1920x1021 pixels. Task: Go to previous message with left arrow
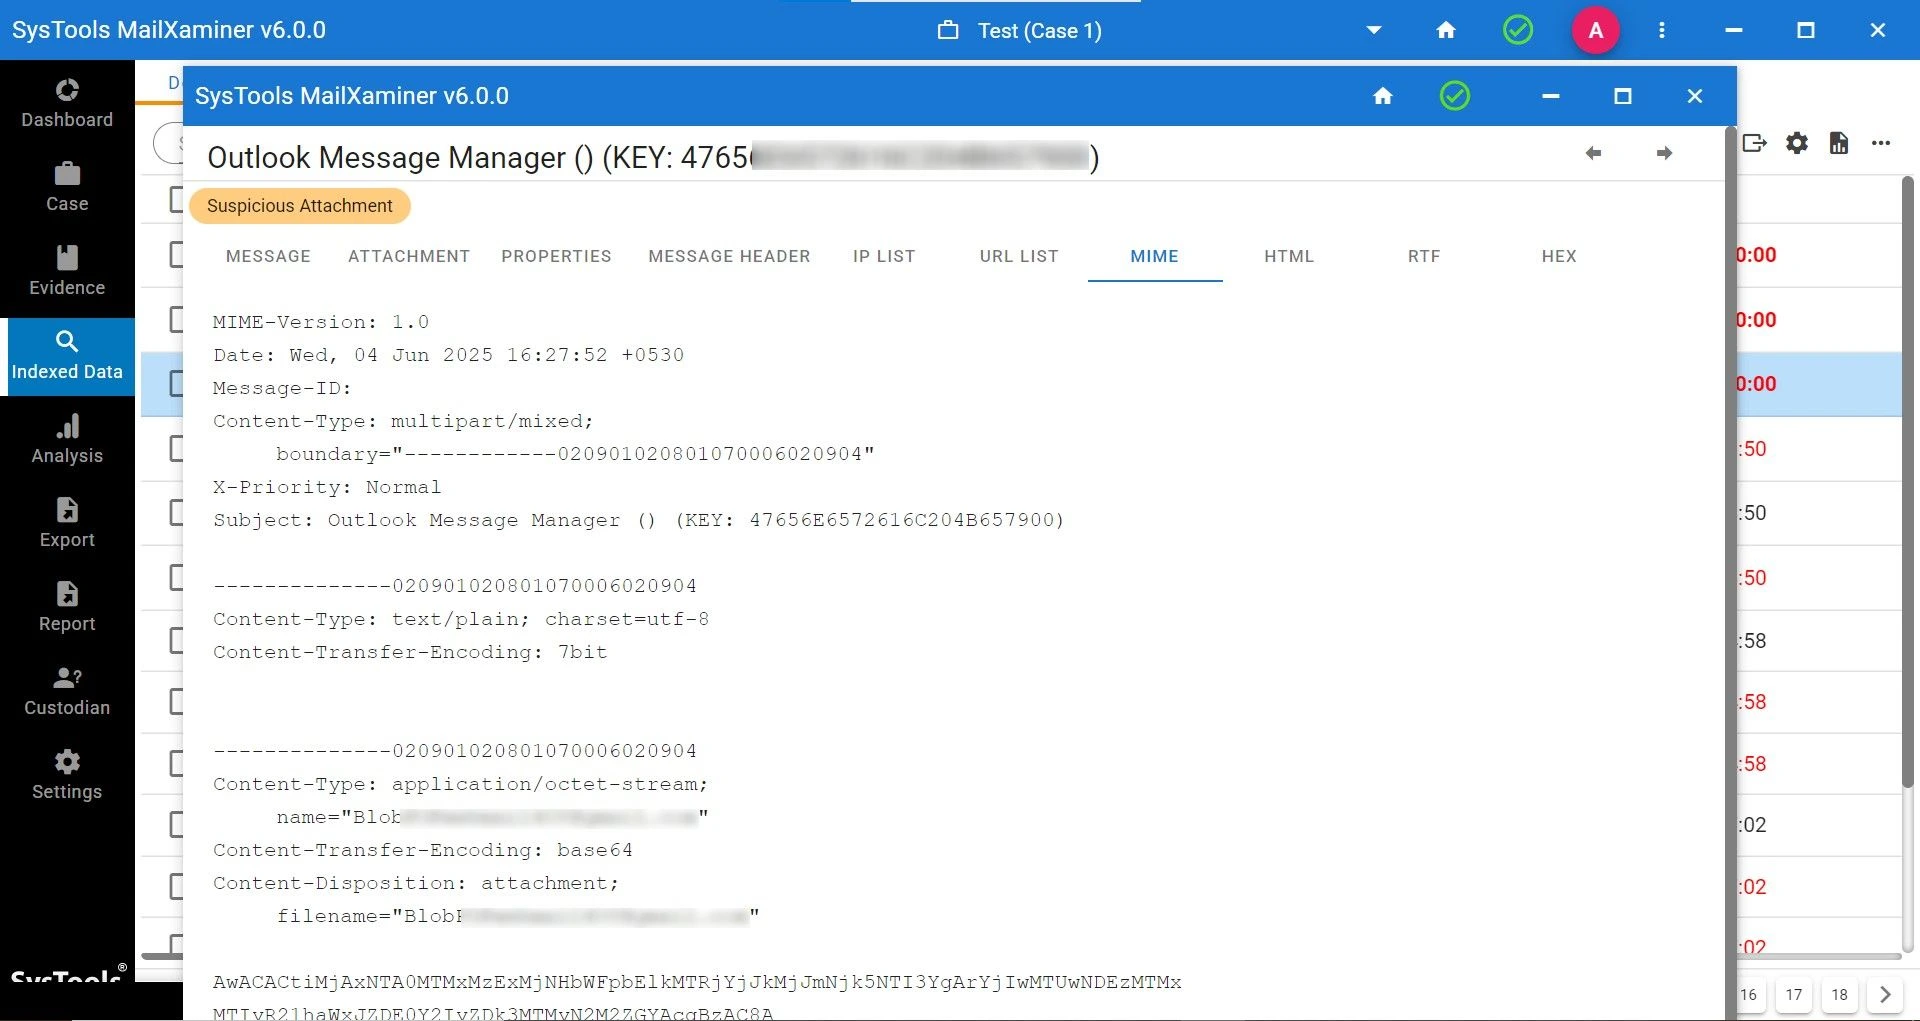point(1593,153)
